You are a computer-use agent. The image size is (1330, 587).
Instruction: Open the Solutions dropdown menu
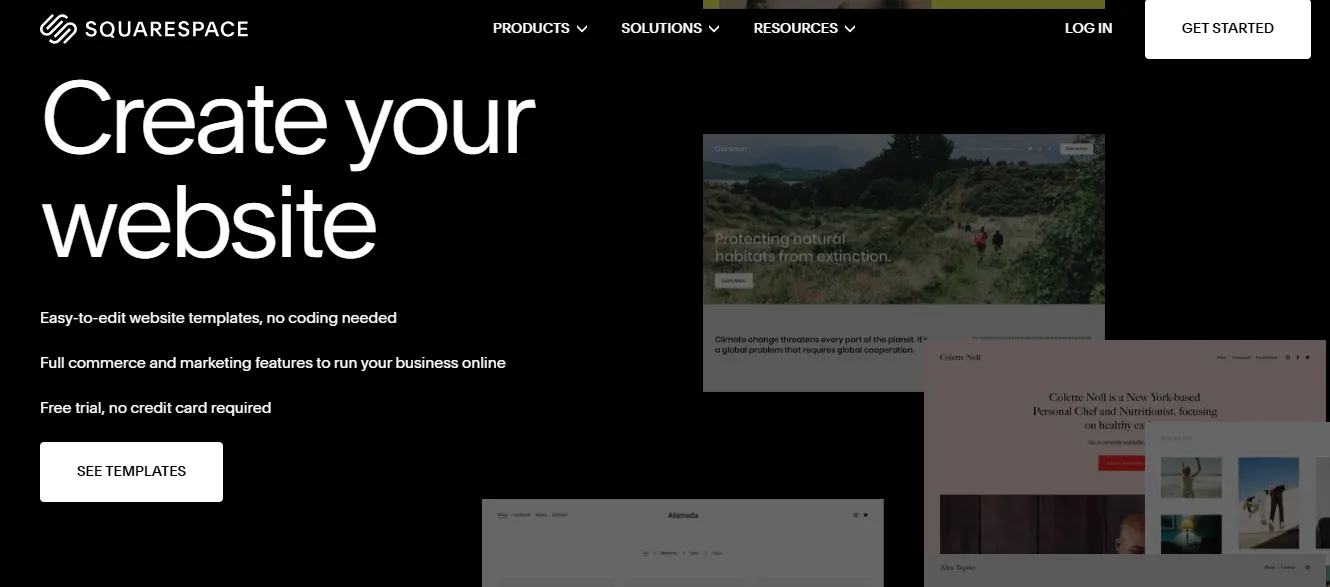click(670, 28)
